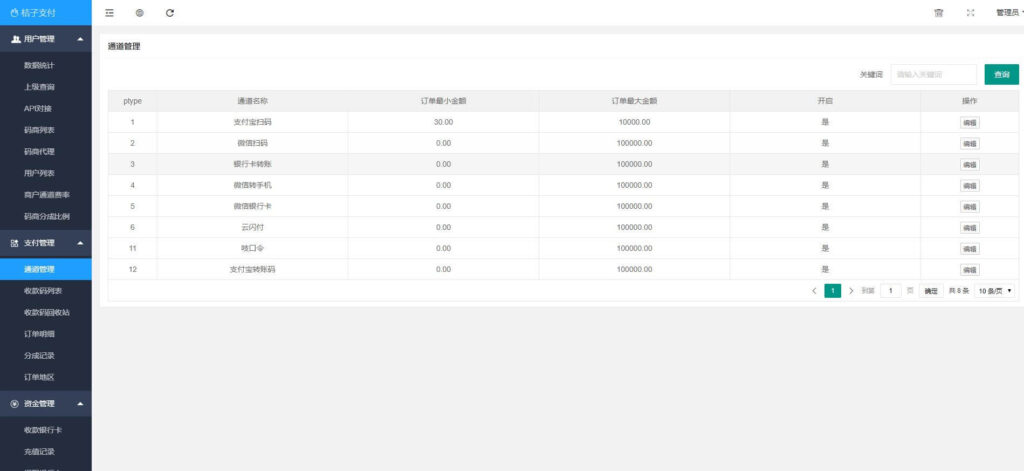
Task: Click the theme icon beside fullscreen icon
Action: [938, 13]
